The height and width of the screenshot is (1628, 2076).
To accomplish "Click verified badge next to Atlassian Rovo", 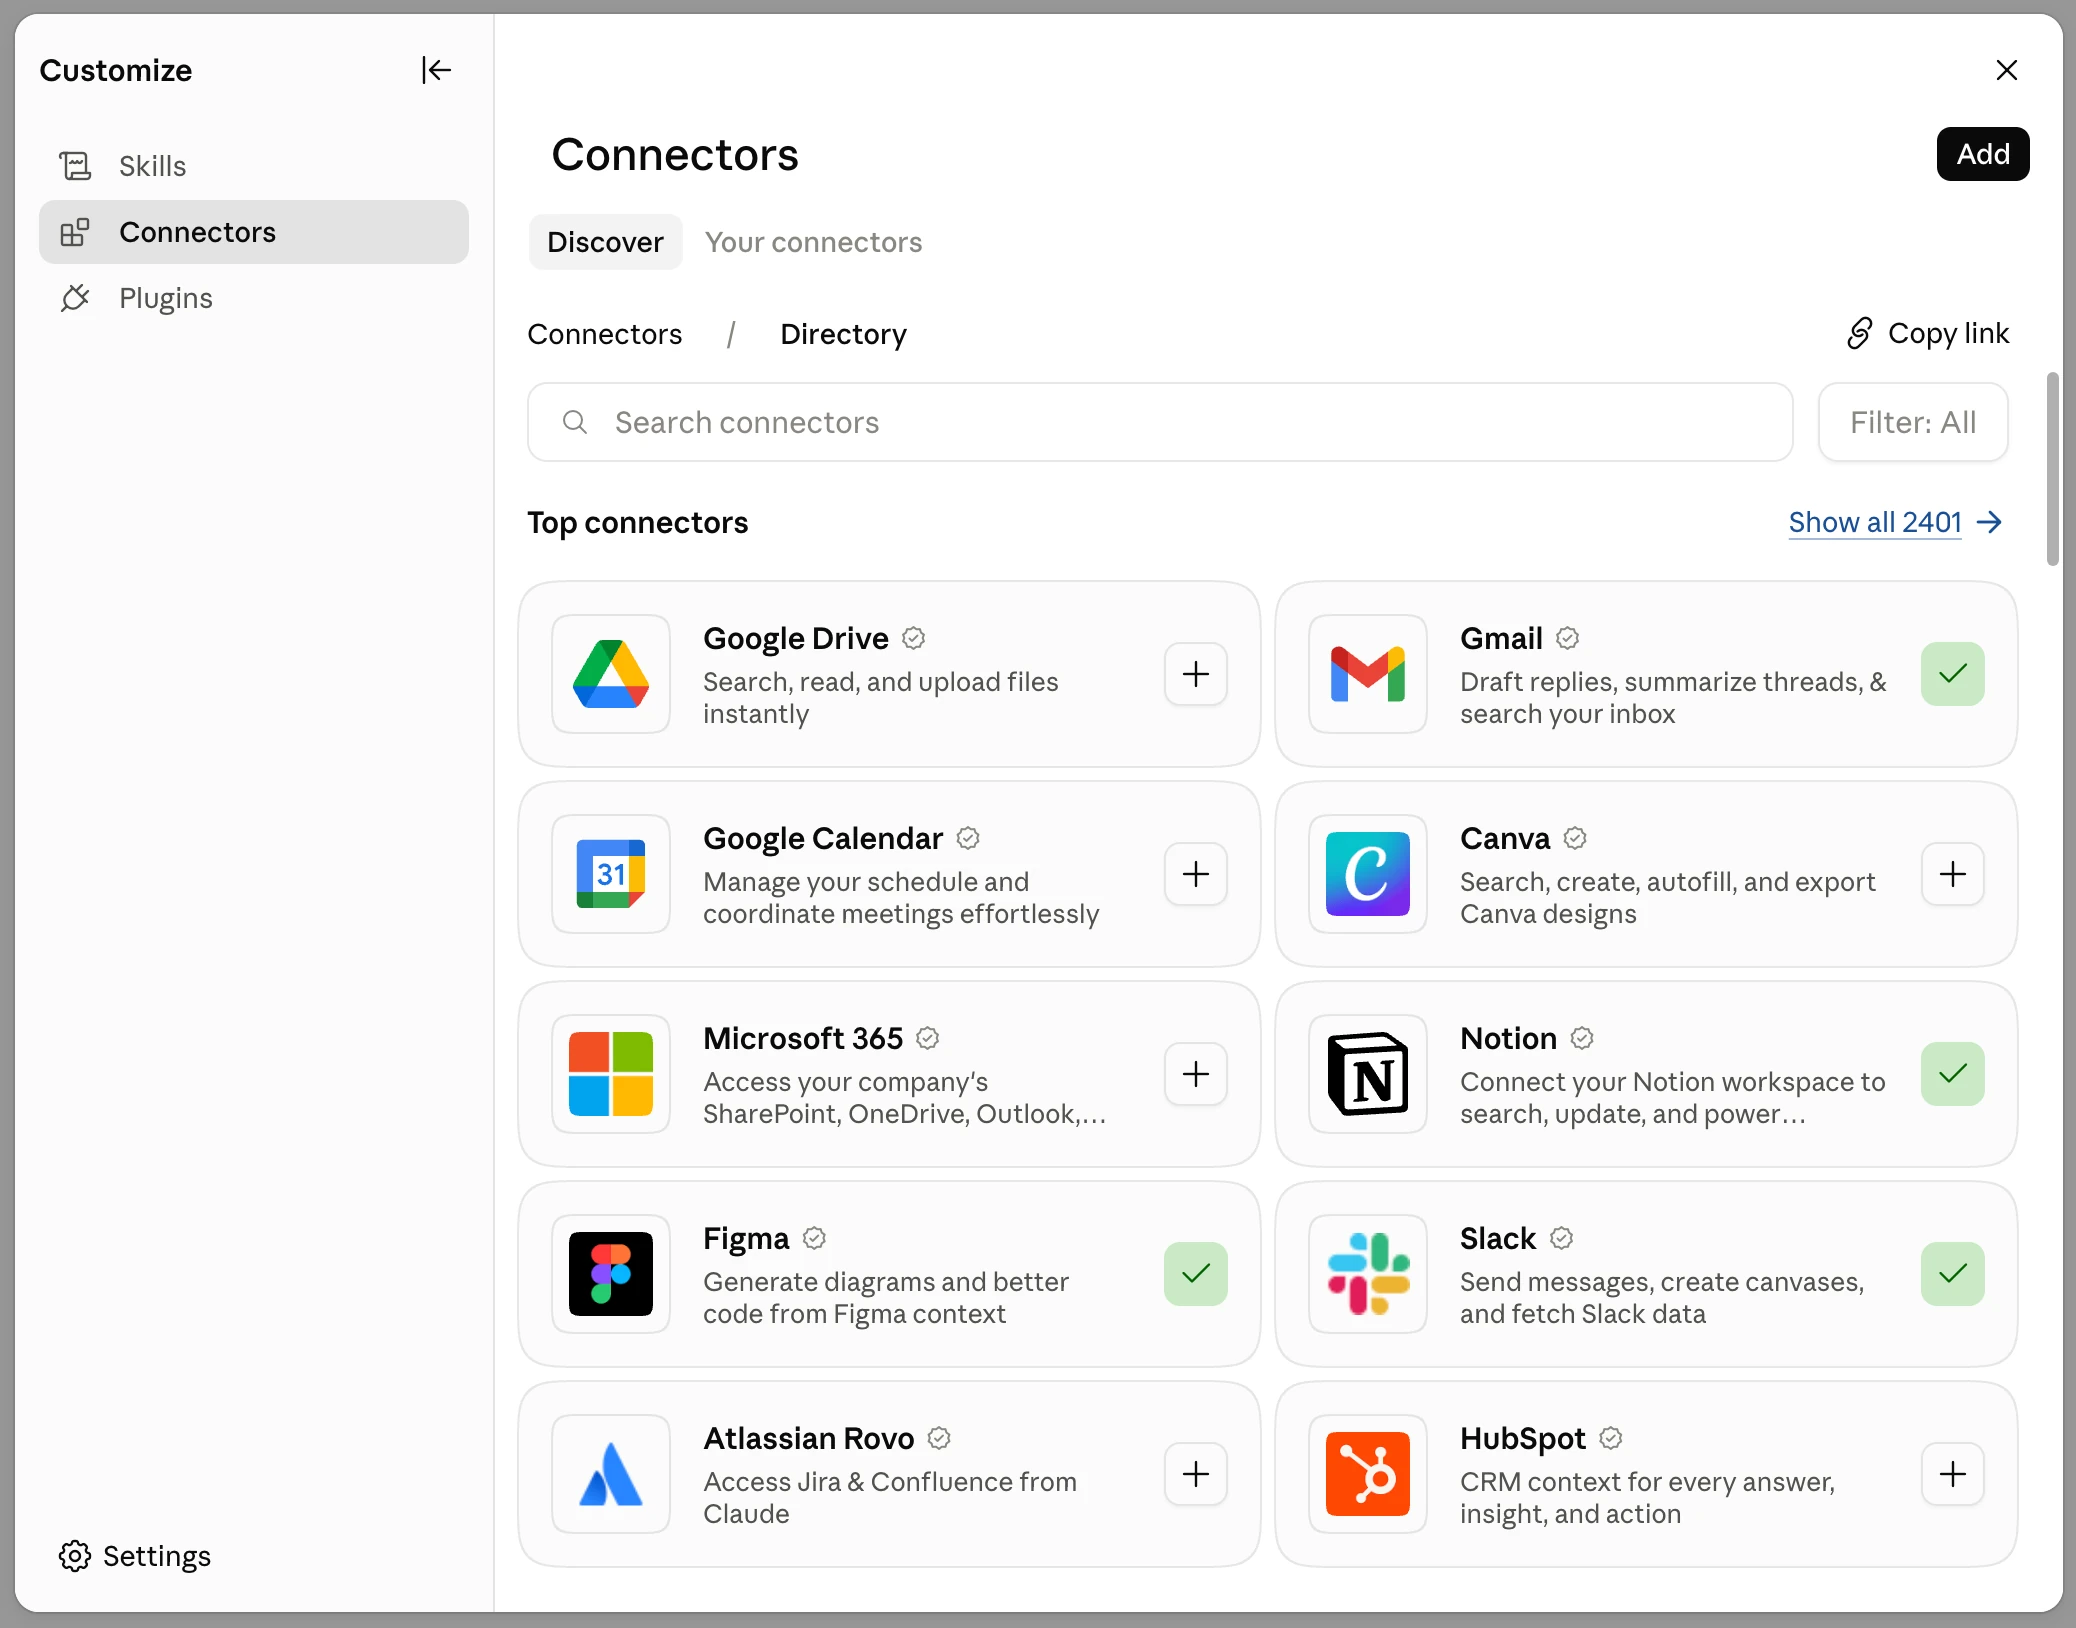I will click(x=938, y=1438).
